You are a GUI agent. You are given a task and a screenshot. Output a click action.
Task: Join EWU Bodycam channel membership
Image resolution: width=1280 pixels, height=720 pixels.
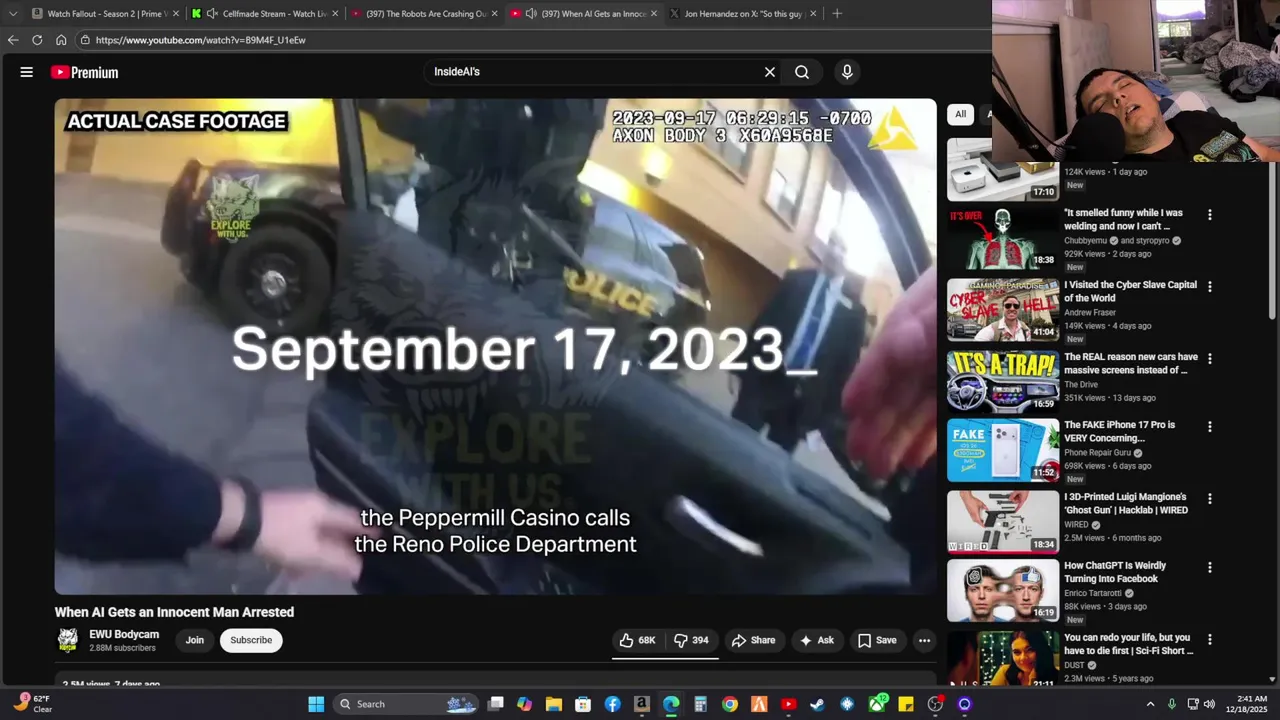[194, 640]
